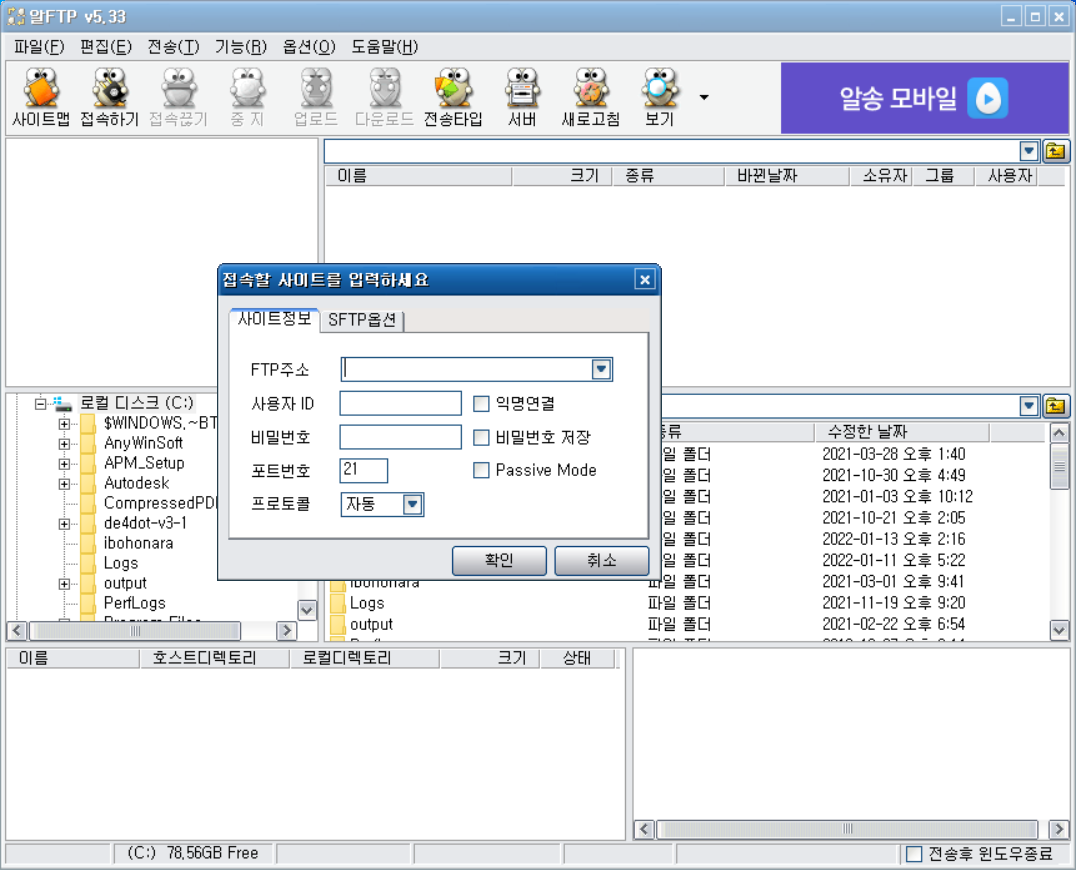The width and height of the screenshot is (1076, 870).
Task: Go up a folder in remote pane
Action: coord(1055,151)
